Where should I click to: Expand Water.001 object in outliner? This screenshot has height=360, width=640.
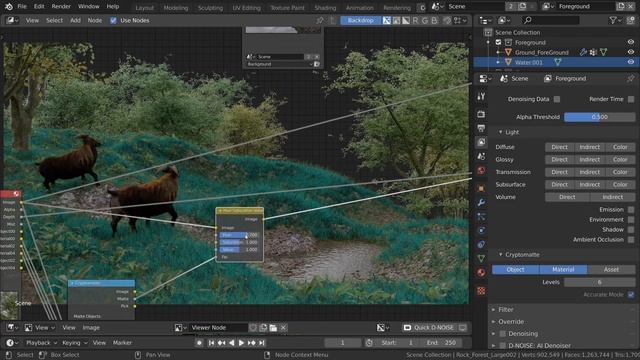point(498,62)
